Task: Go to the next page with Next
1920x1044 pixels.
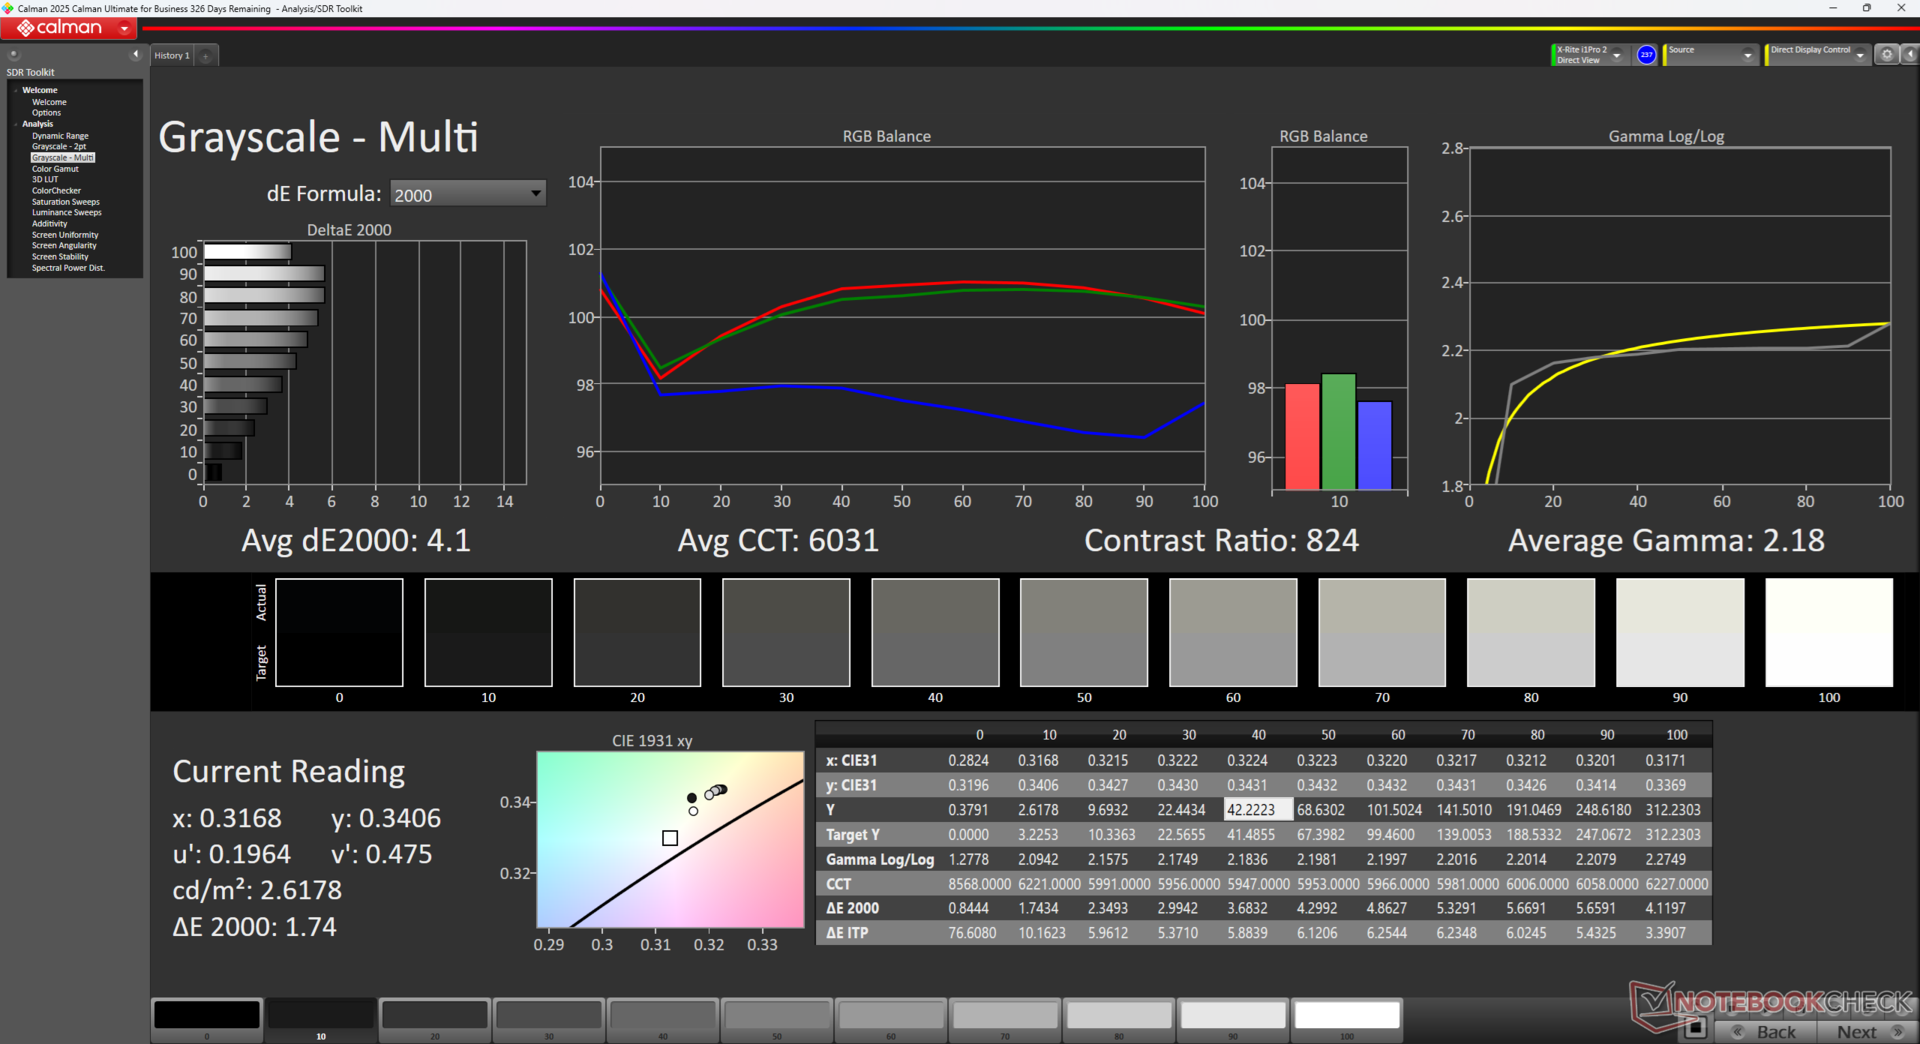Action: click(x=1868, y=1031)
